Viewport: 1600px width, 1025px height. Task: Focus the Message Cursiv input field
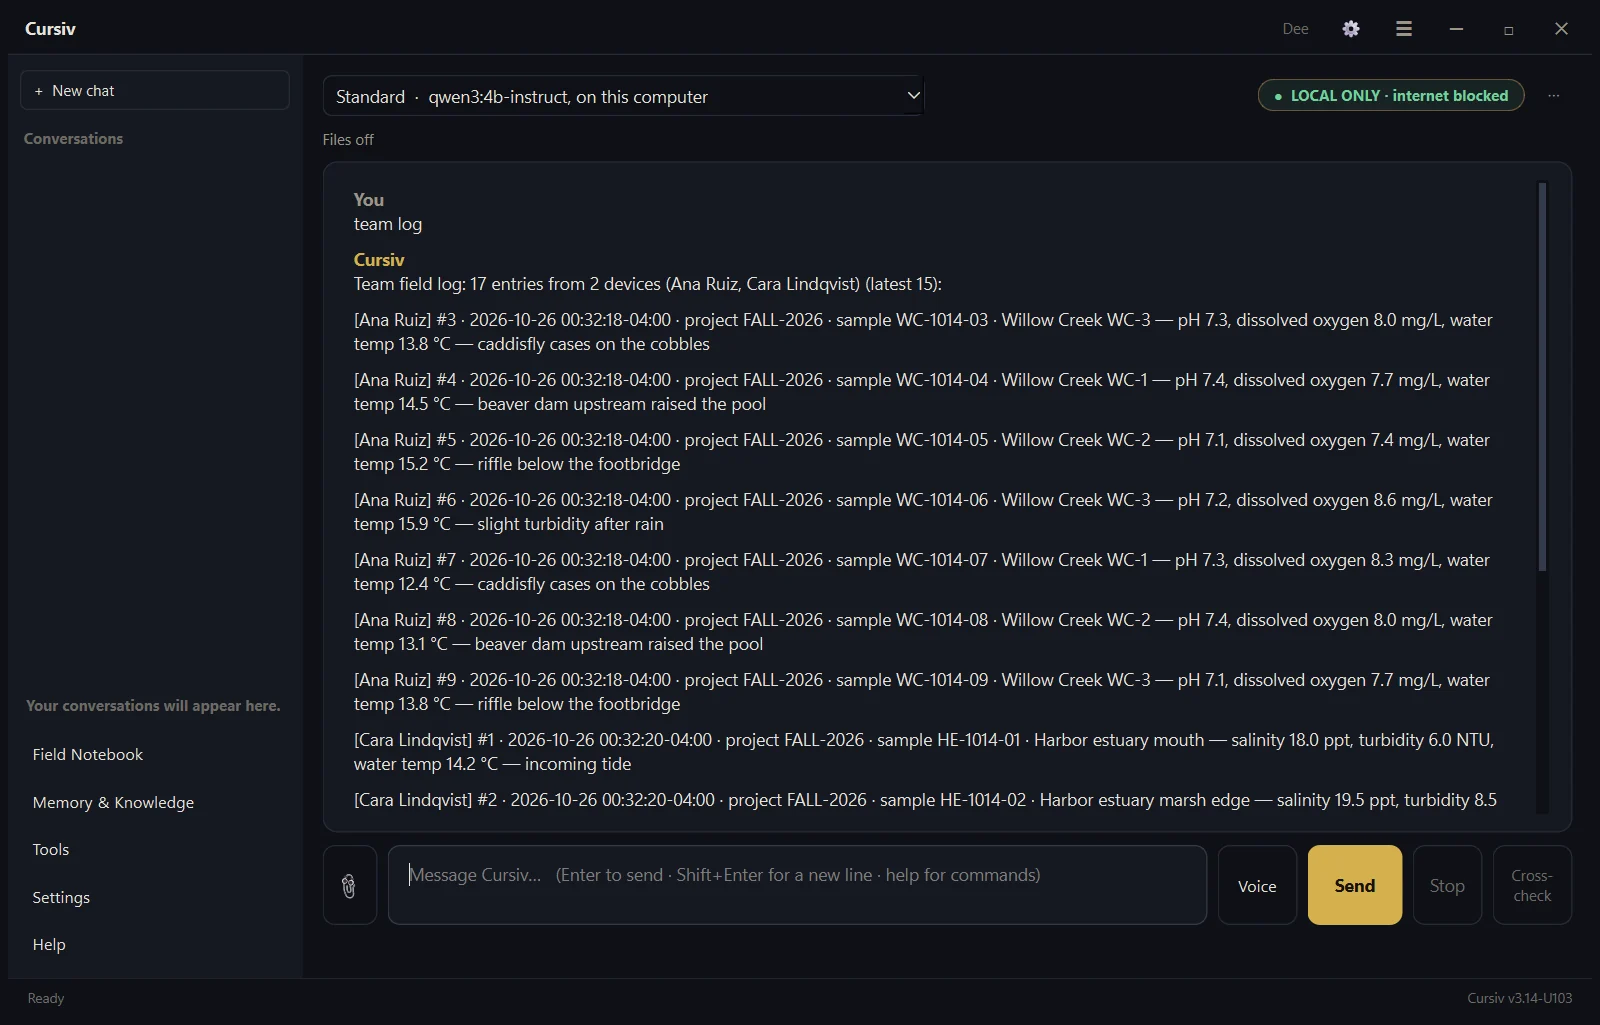coord(797,885)
